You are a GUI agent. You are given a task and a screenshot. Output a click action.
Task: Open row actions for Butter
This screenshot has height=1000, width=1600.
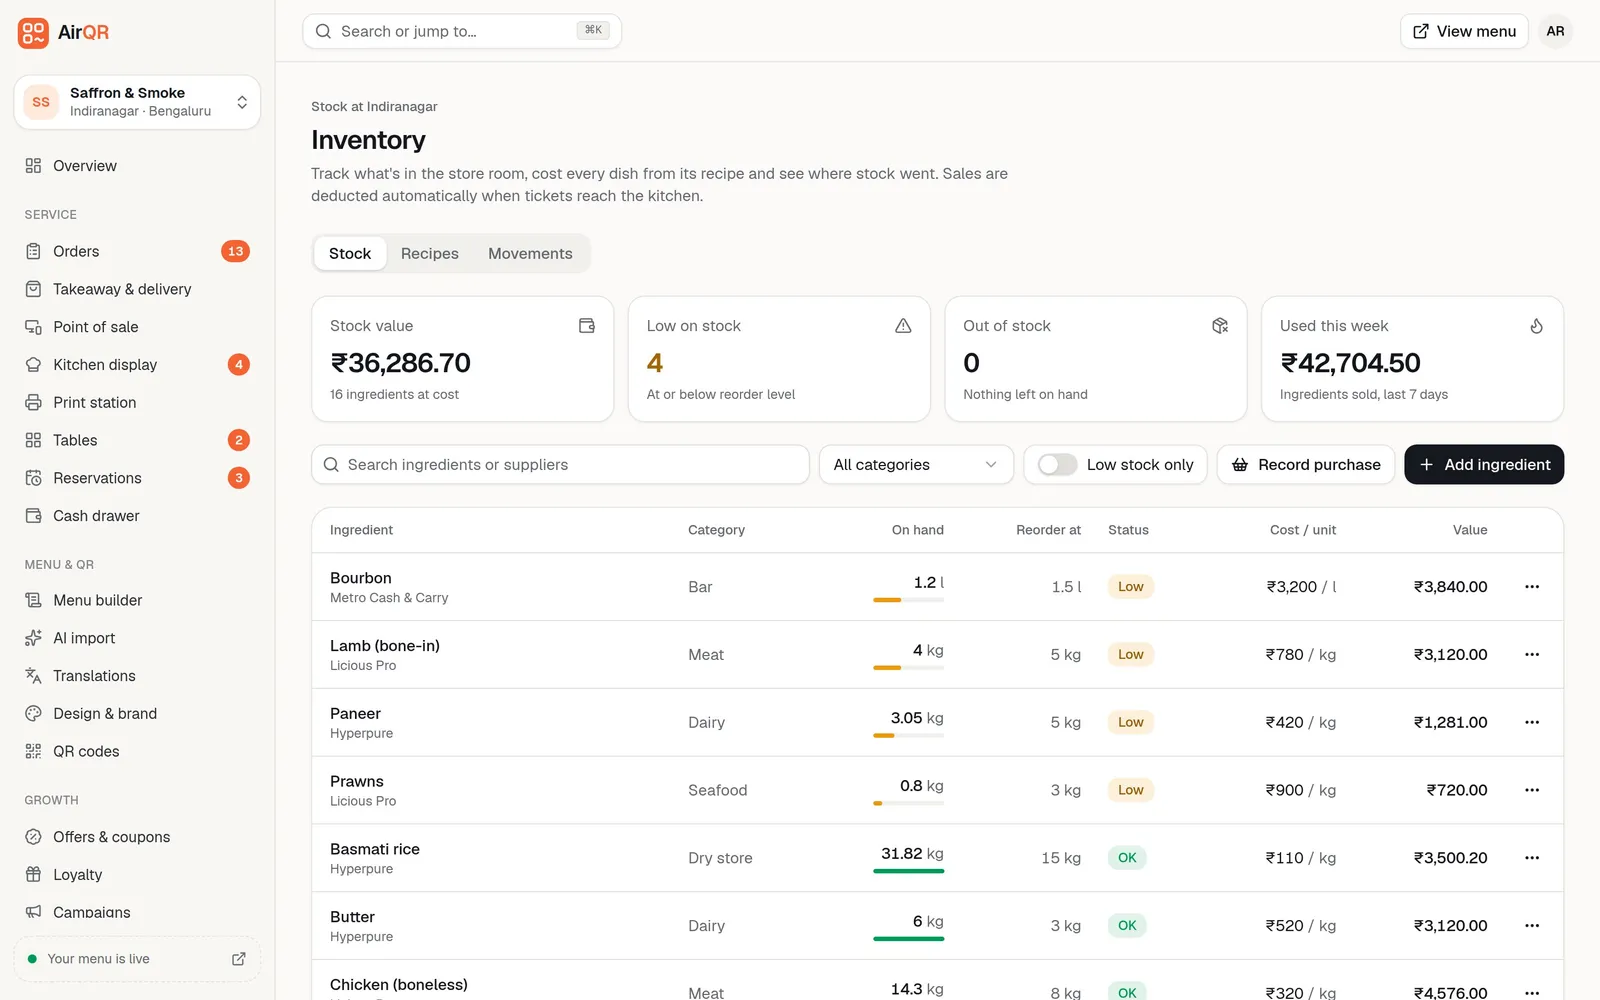(1532, 926)
